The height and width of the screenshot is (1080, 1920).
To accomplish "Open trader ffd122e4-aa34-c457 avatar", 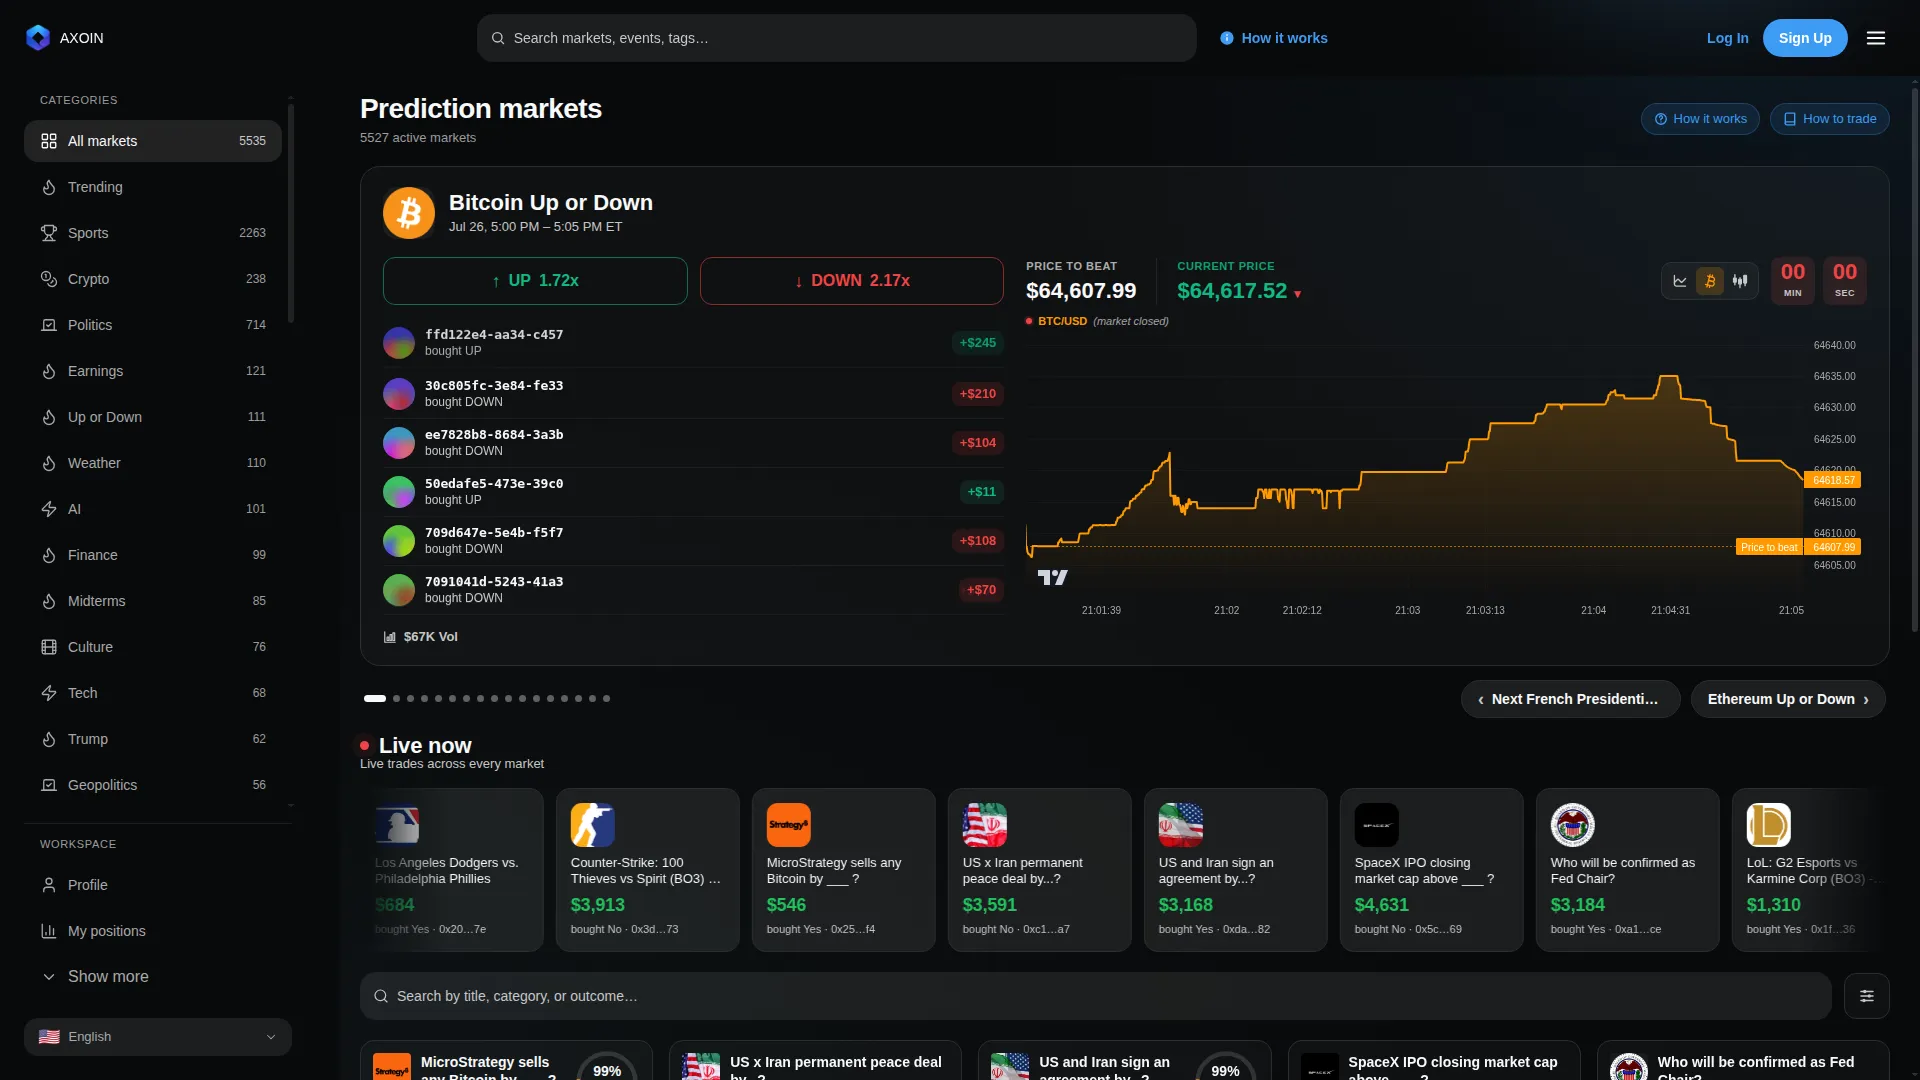I will [399, 343].
